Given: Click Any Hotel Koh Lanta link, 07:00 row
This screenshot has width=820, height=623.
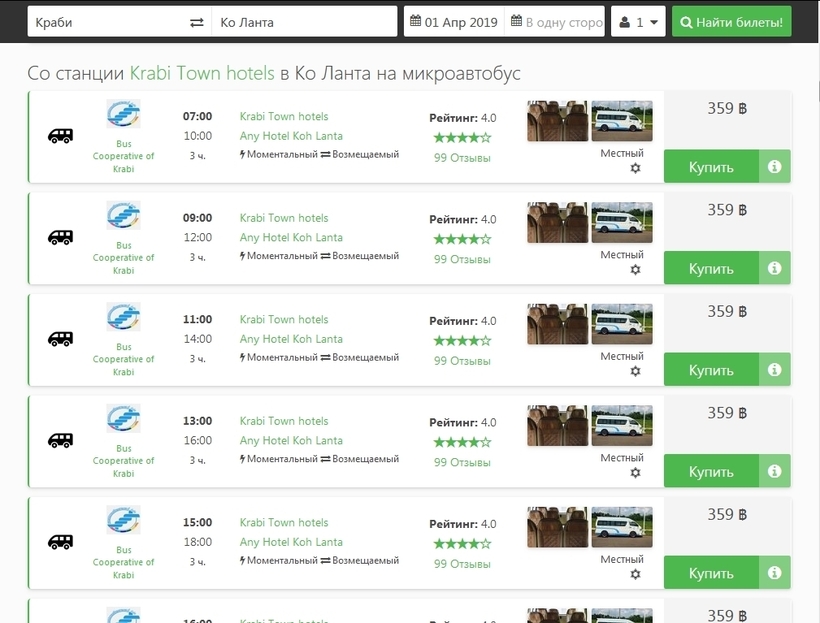Looking at the screenshot, I should click(x=291, y=136).
